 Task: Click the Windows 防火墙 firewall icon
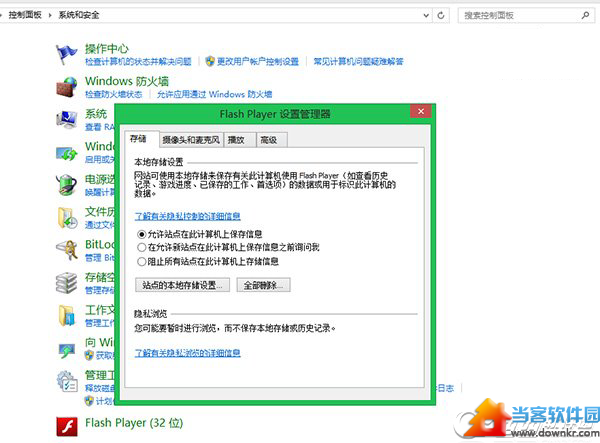coord(67,87)
